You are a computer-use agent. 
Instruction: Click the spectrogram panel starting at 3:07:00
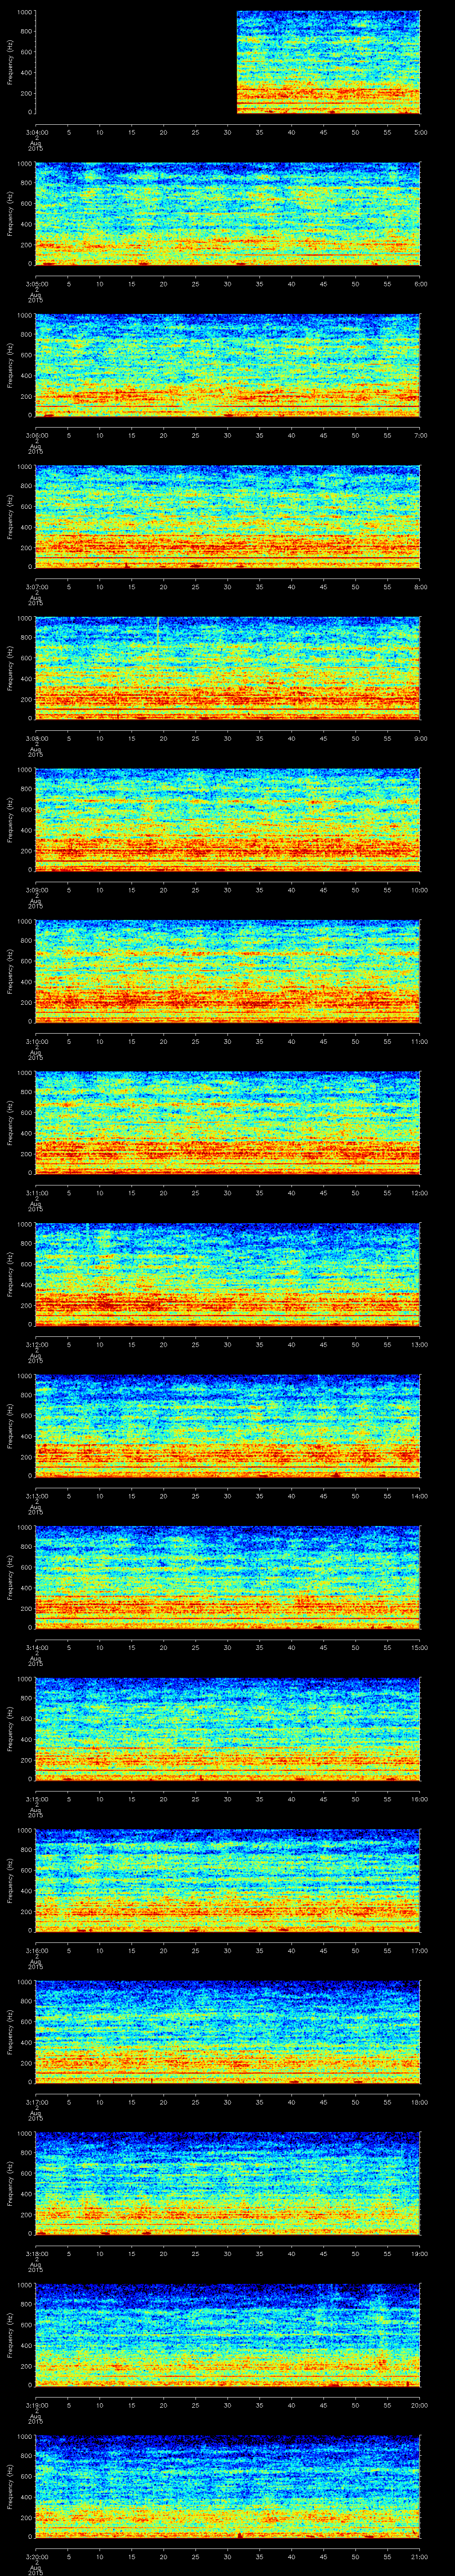coord(228,517)
